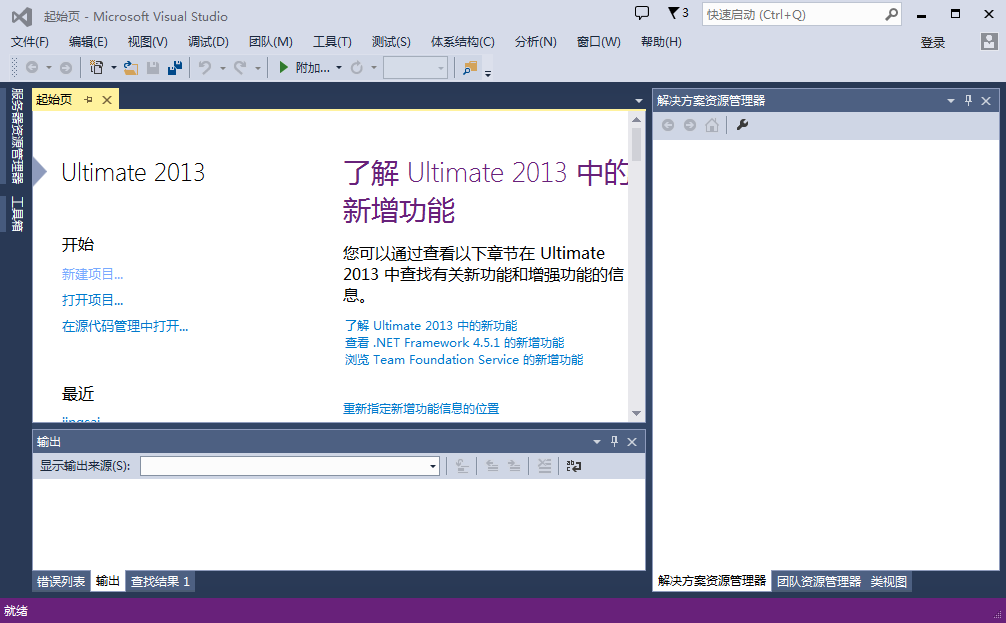Open the 文件(F) menu
Screen dimensions: 1006x623
[30, 42]
